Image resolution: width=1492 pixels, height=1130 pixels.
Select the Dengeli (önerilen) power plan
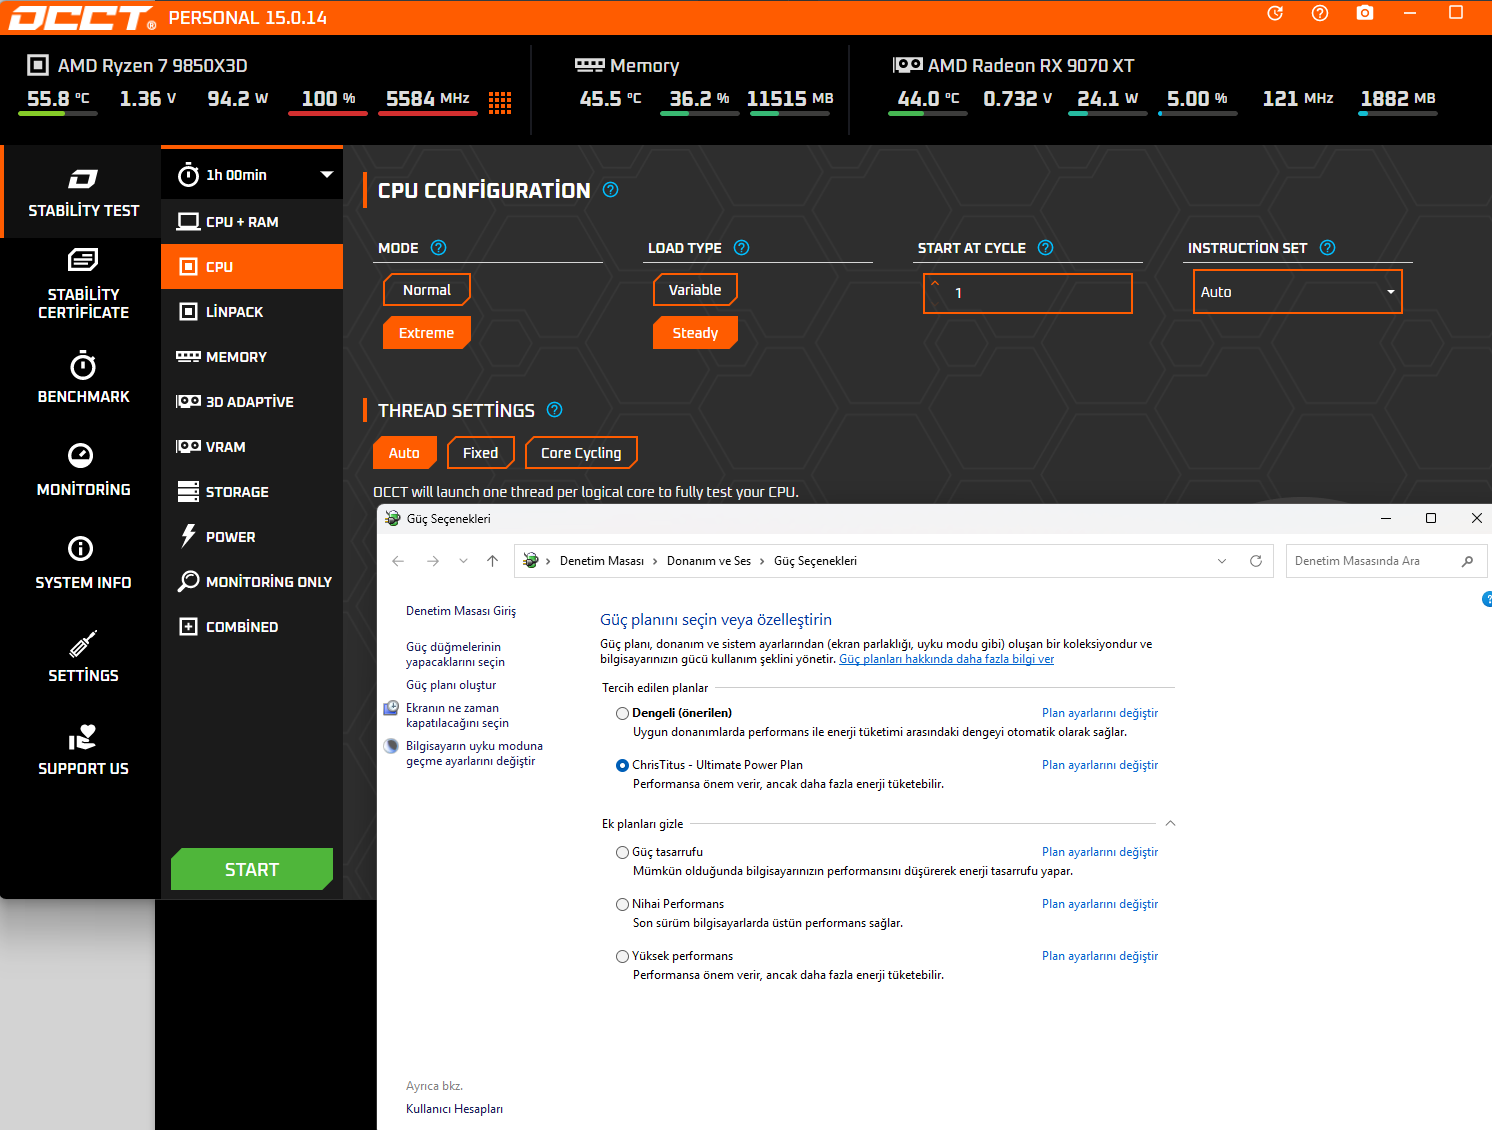click(x=622, y=714)
